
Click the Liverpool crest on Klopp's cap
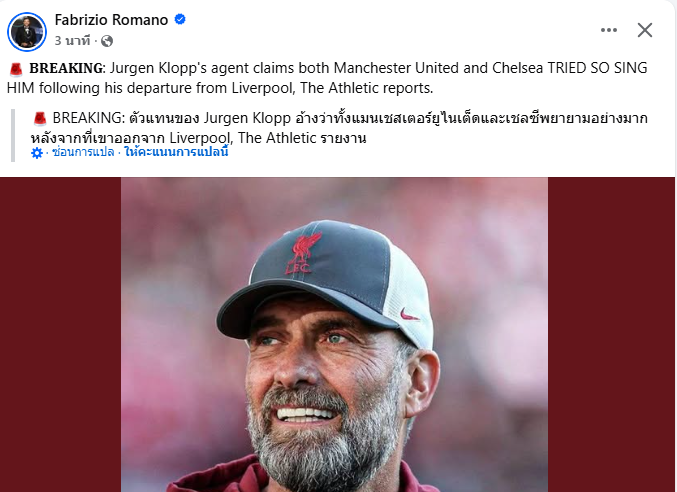tap(300, 254)
